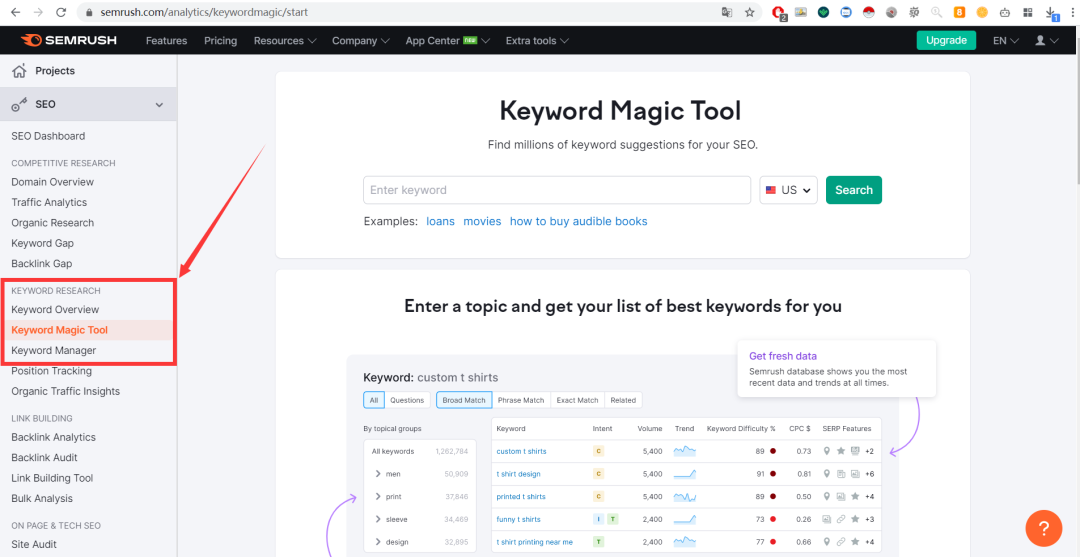Image resolution: width=1080 pixels, height=557 pixels.
Task: Open the US country database dropdown
Action: point(789,190)
